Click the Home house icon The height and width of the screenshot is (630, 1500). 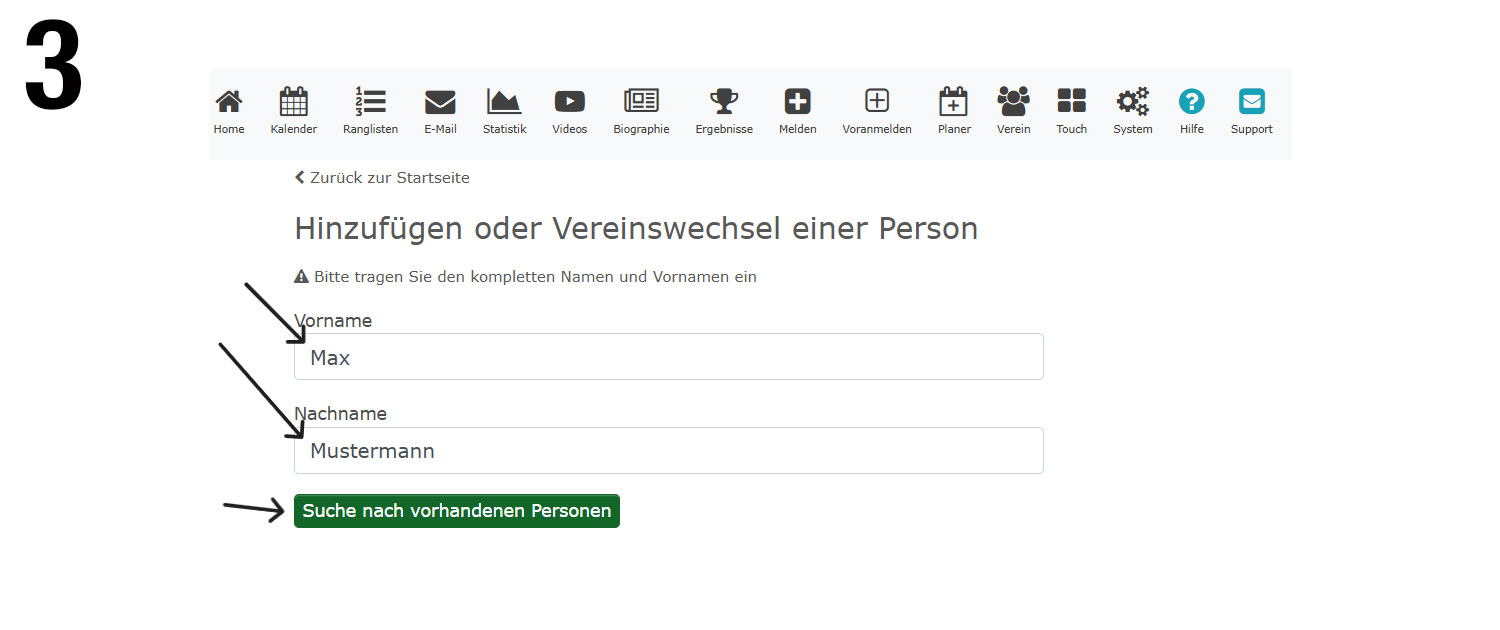[x=229, y=102]
